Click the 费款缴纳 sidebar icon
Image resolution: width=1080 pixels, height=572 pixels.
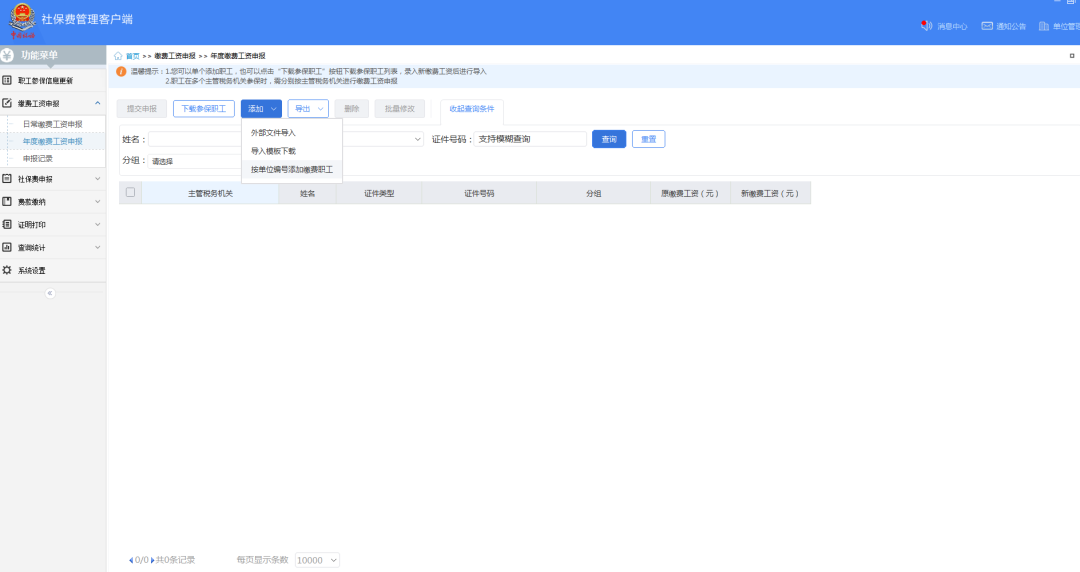pyautogui.click(x=7, y=201)
